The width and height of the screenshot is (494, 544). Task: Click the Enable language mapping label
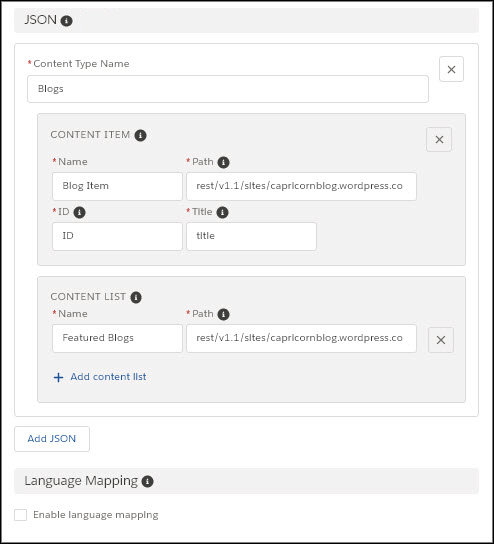96,515
